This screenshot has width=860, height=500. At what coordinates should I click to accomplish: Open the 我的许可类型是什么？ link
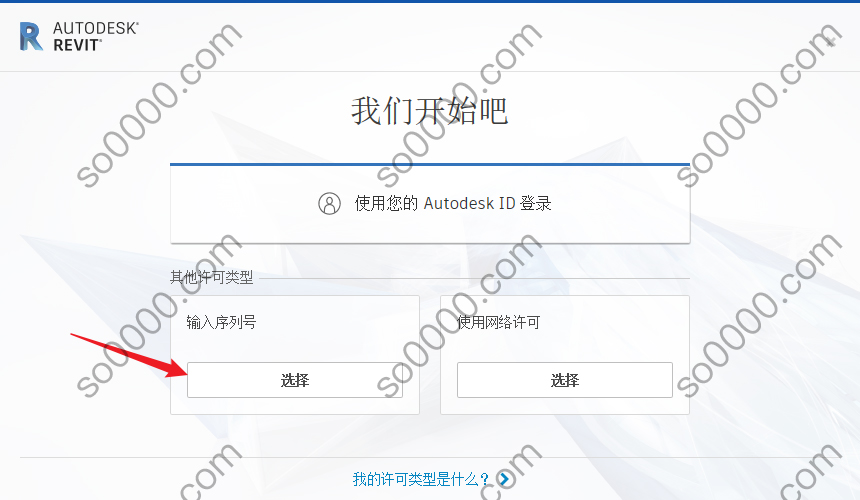pyautogui.click(x=421, y=479)
